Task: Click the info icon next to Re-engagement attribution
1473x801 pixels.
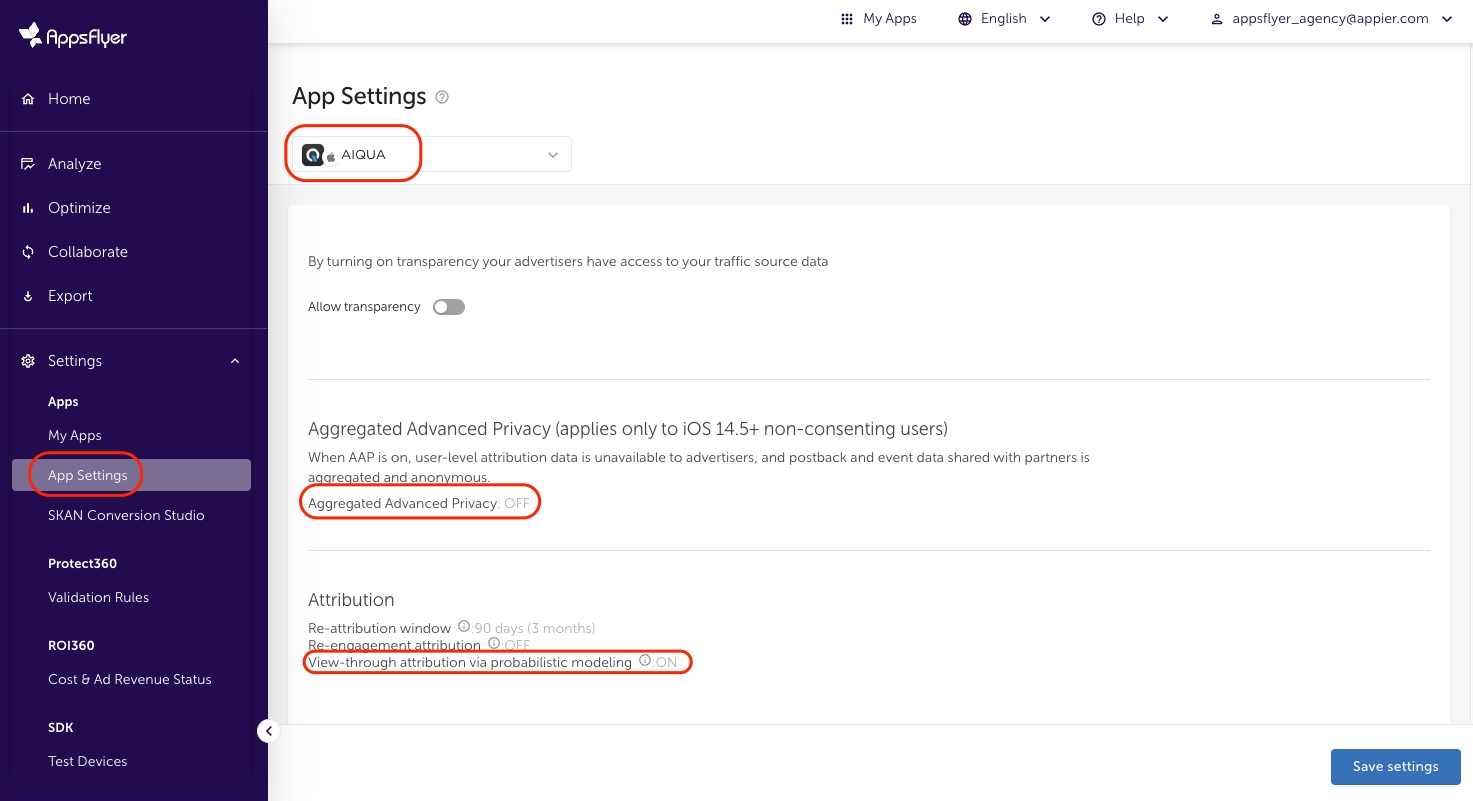Action: (493, 644)
